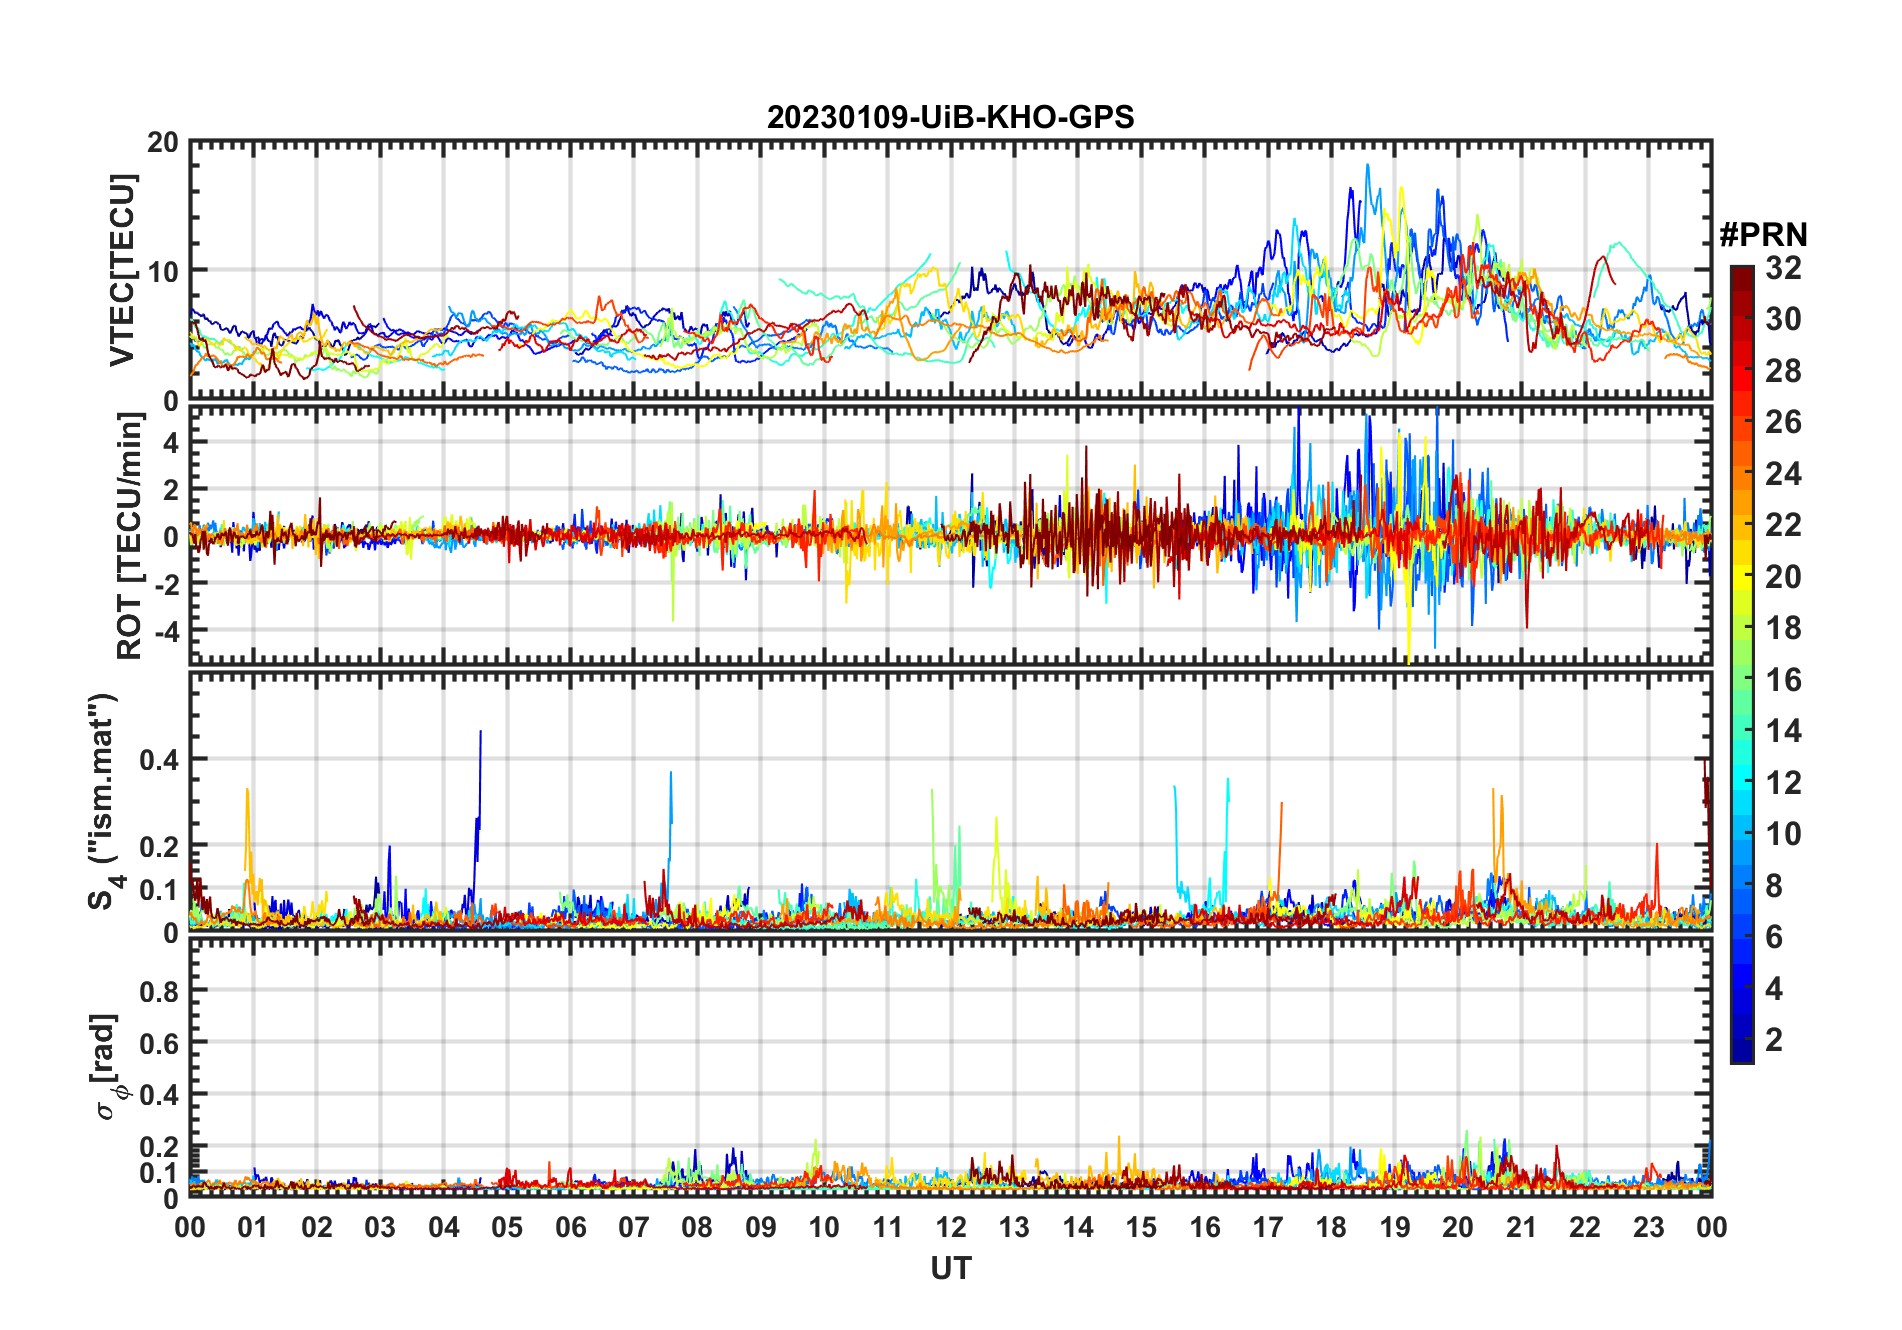1902x1330 pixels.
Task: Click x-axis hour label 14
Action: point(1077,1227)
